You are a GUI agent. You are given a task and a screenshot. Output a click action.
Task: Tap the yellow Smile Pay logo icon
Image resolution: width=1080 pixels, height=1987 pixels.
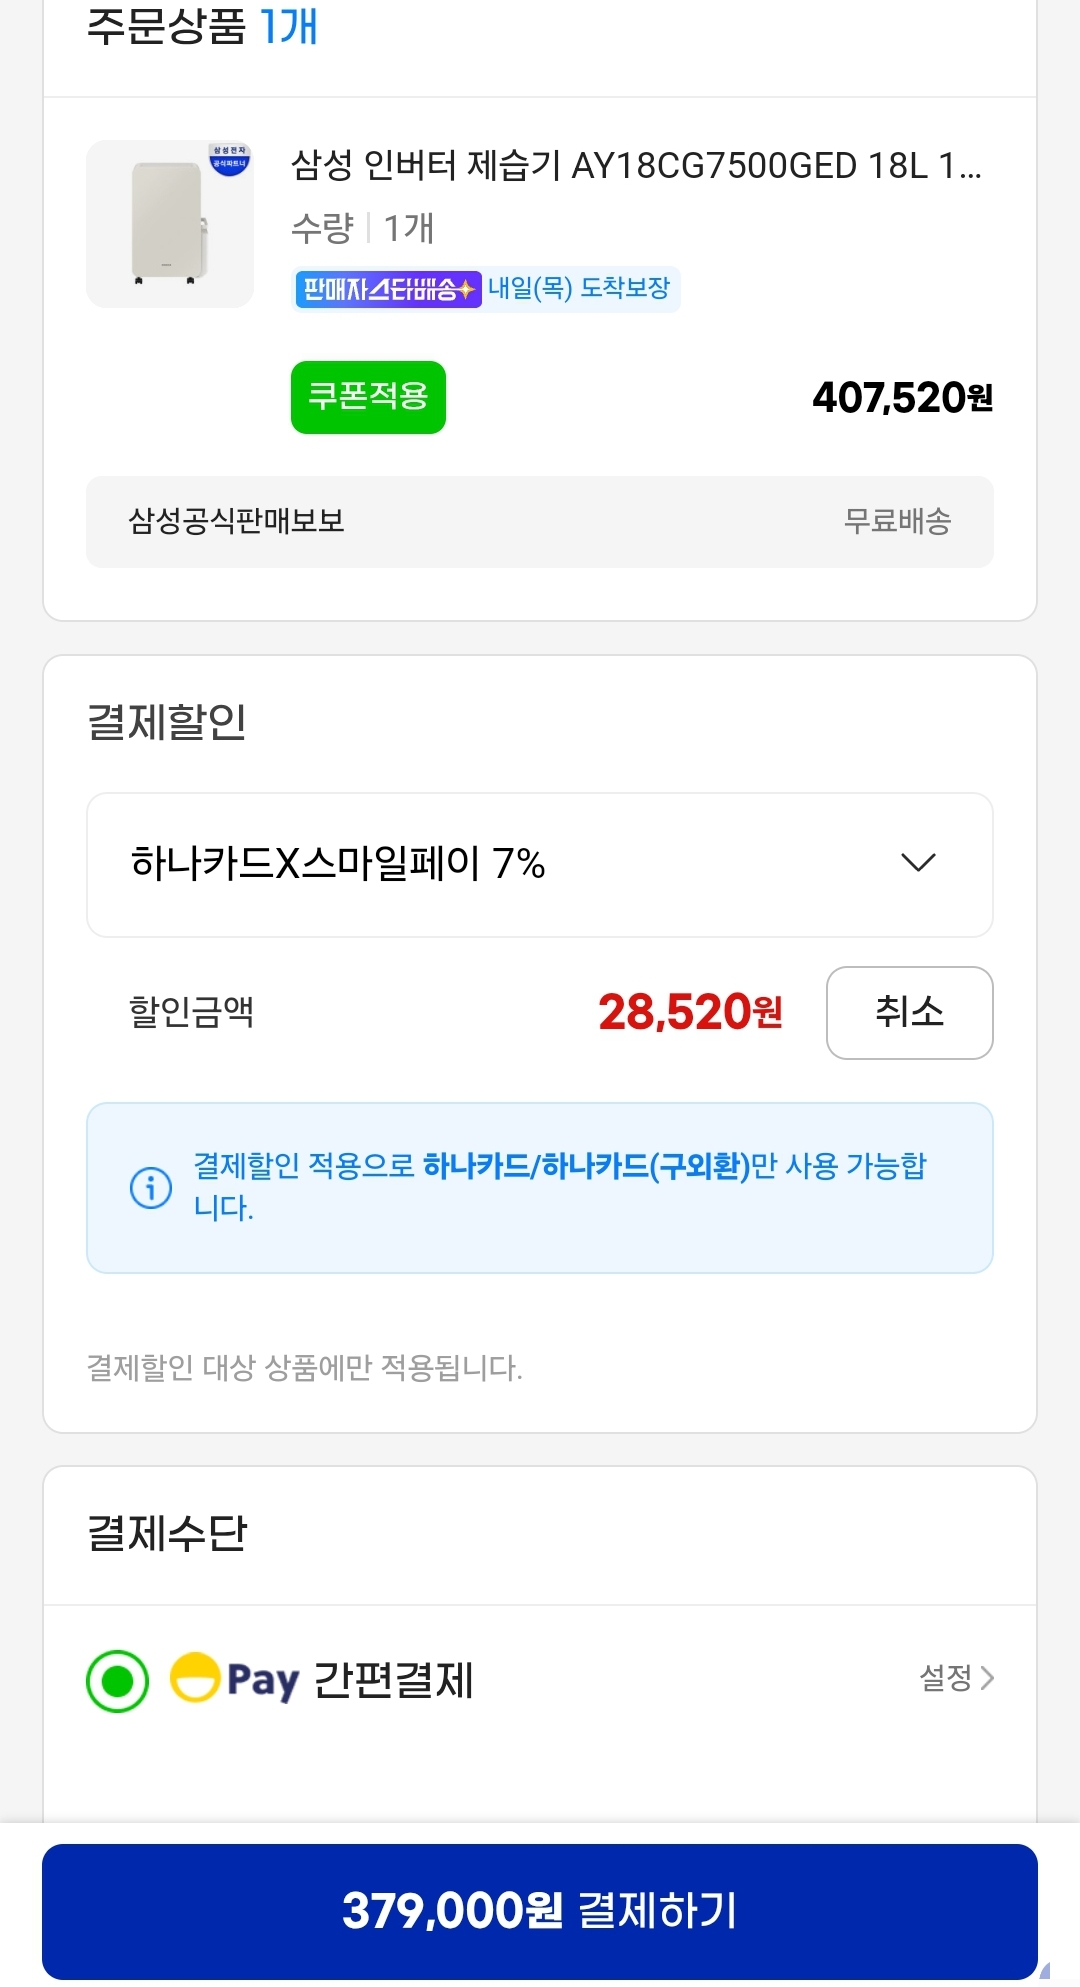pos(195,1678)
